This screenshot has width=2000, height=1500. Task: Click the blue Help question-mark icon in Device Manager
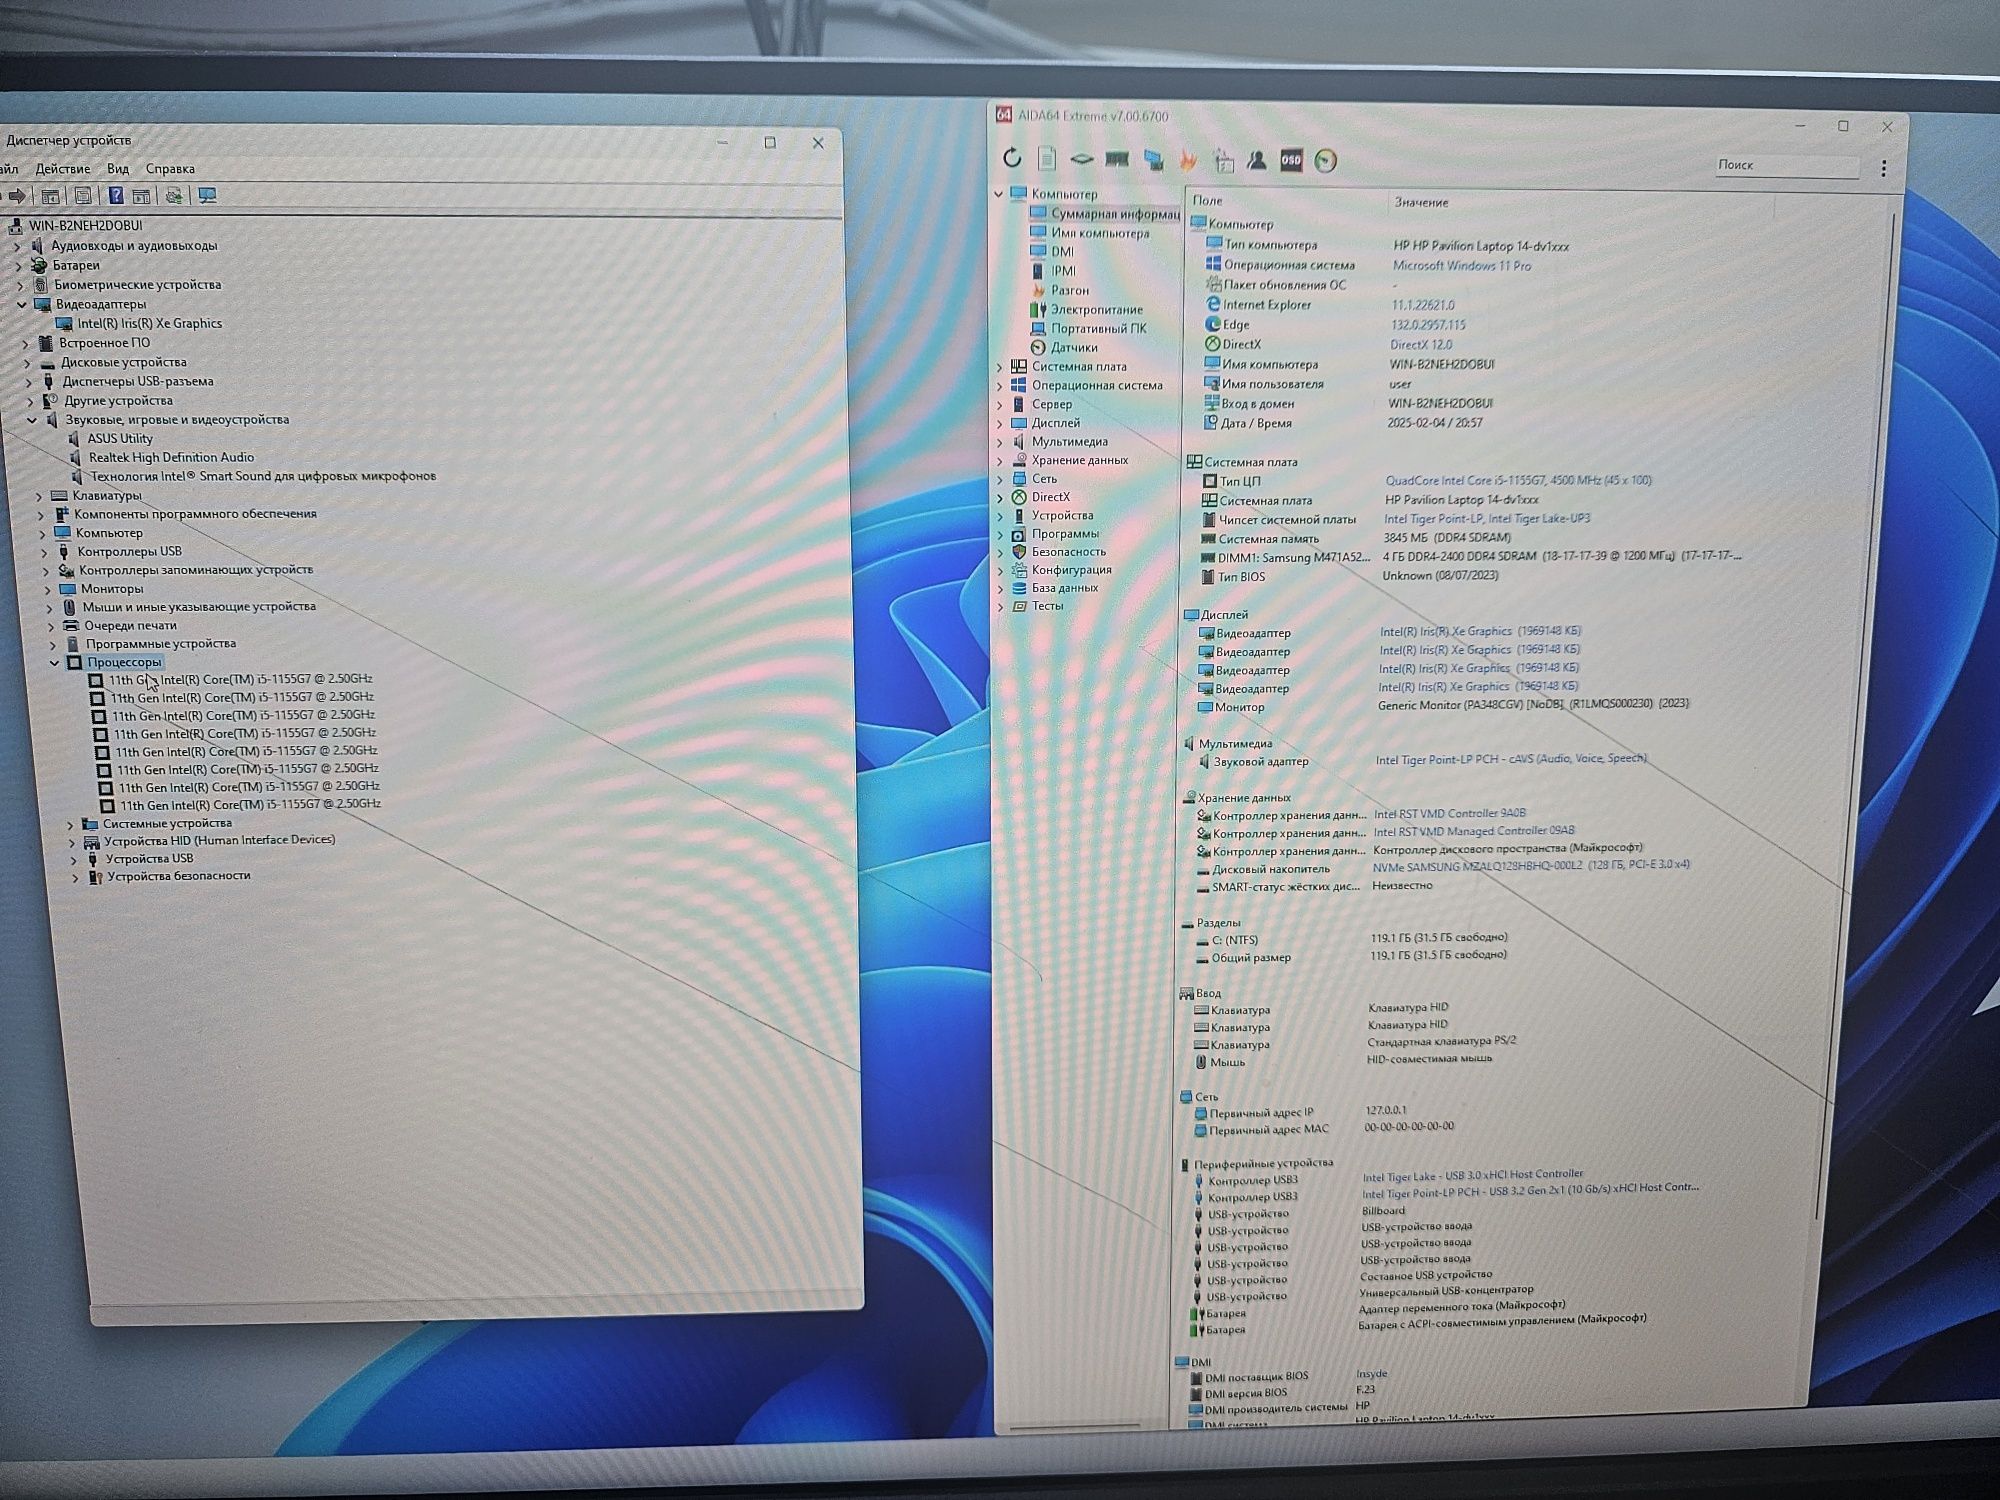pos(116,195)
